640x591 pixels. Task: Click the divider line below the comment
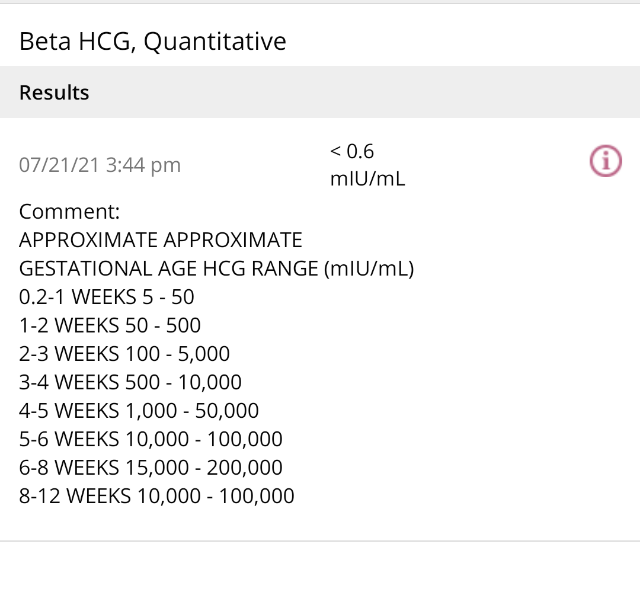point(320,541)
